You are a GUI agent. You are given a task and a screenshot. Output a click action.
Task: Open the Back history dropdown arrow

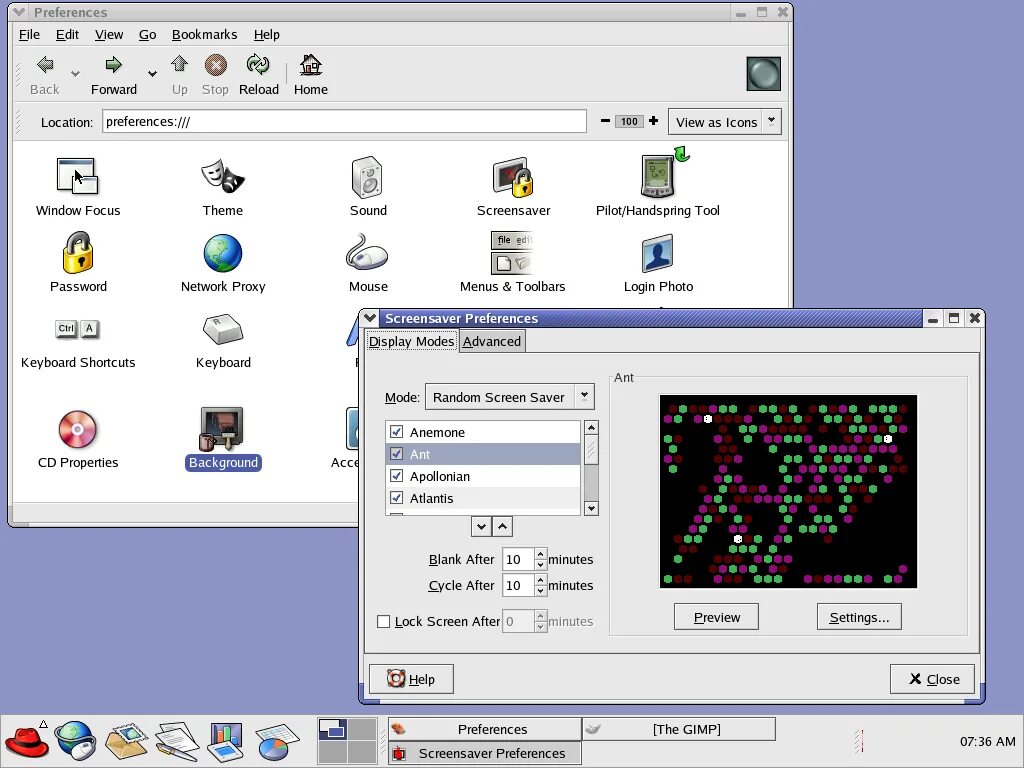(x=76, y=74)
